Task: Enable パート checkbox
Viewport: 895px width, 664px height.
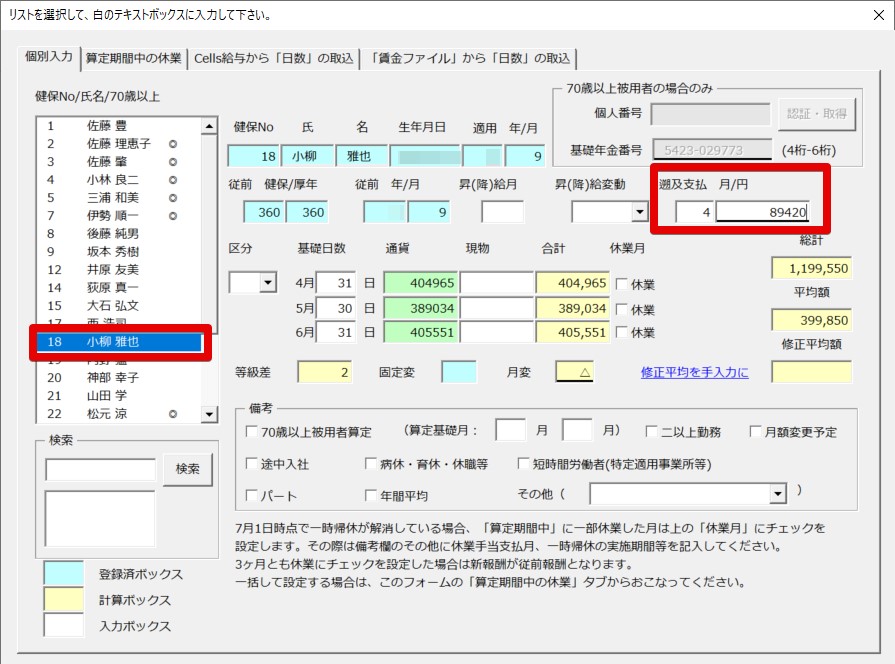Action: 251,495
